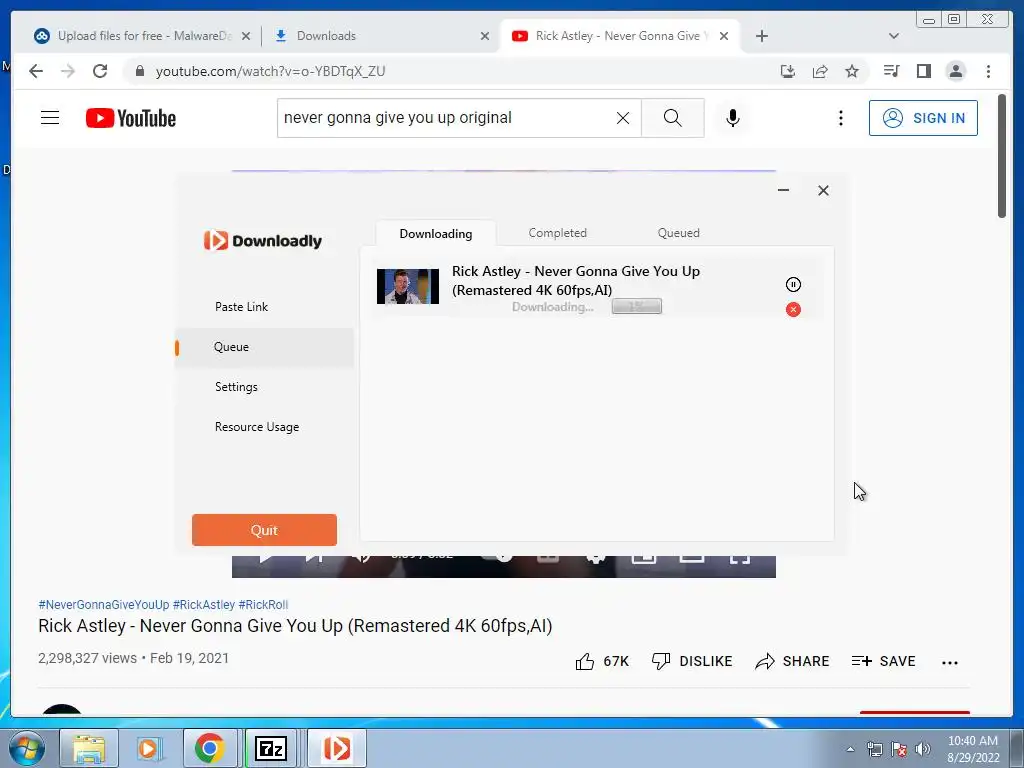Share this page from the address bar

(820, 71)
